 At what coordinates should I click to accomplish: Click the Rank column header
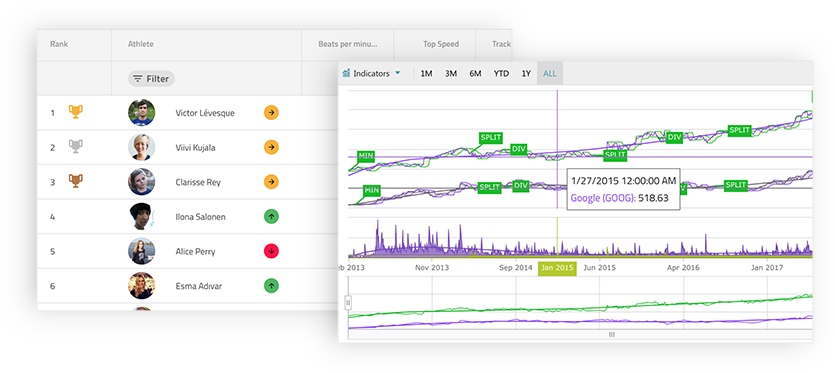(59, 44)
